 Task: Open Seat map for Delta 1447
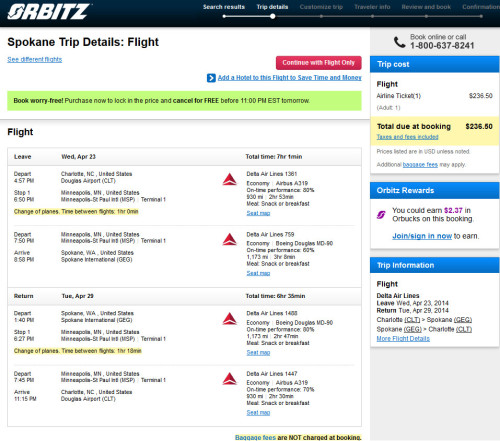pos(258,412)
